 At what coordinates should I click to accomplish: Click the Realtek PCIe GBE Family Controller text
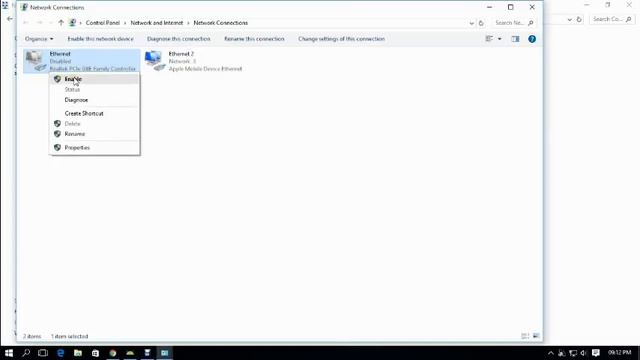(x=93, y=69)
